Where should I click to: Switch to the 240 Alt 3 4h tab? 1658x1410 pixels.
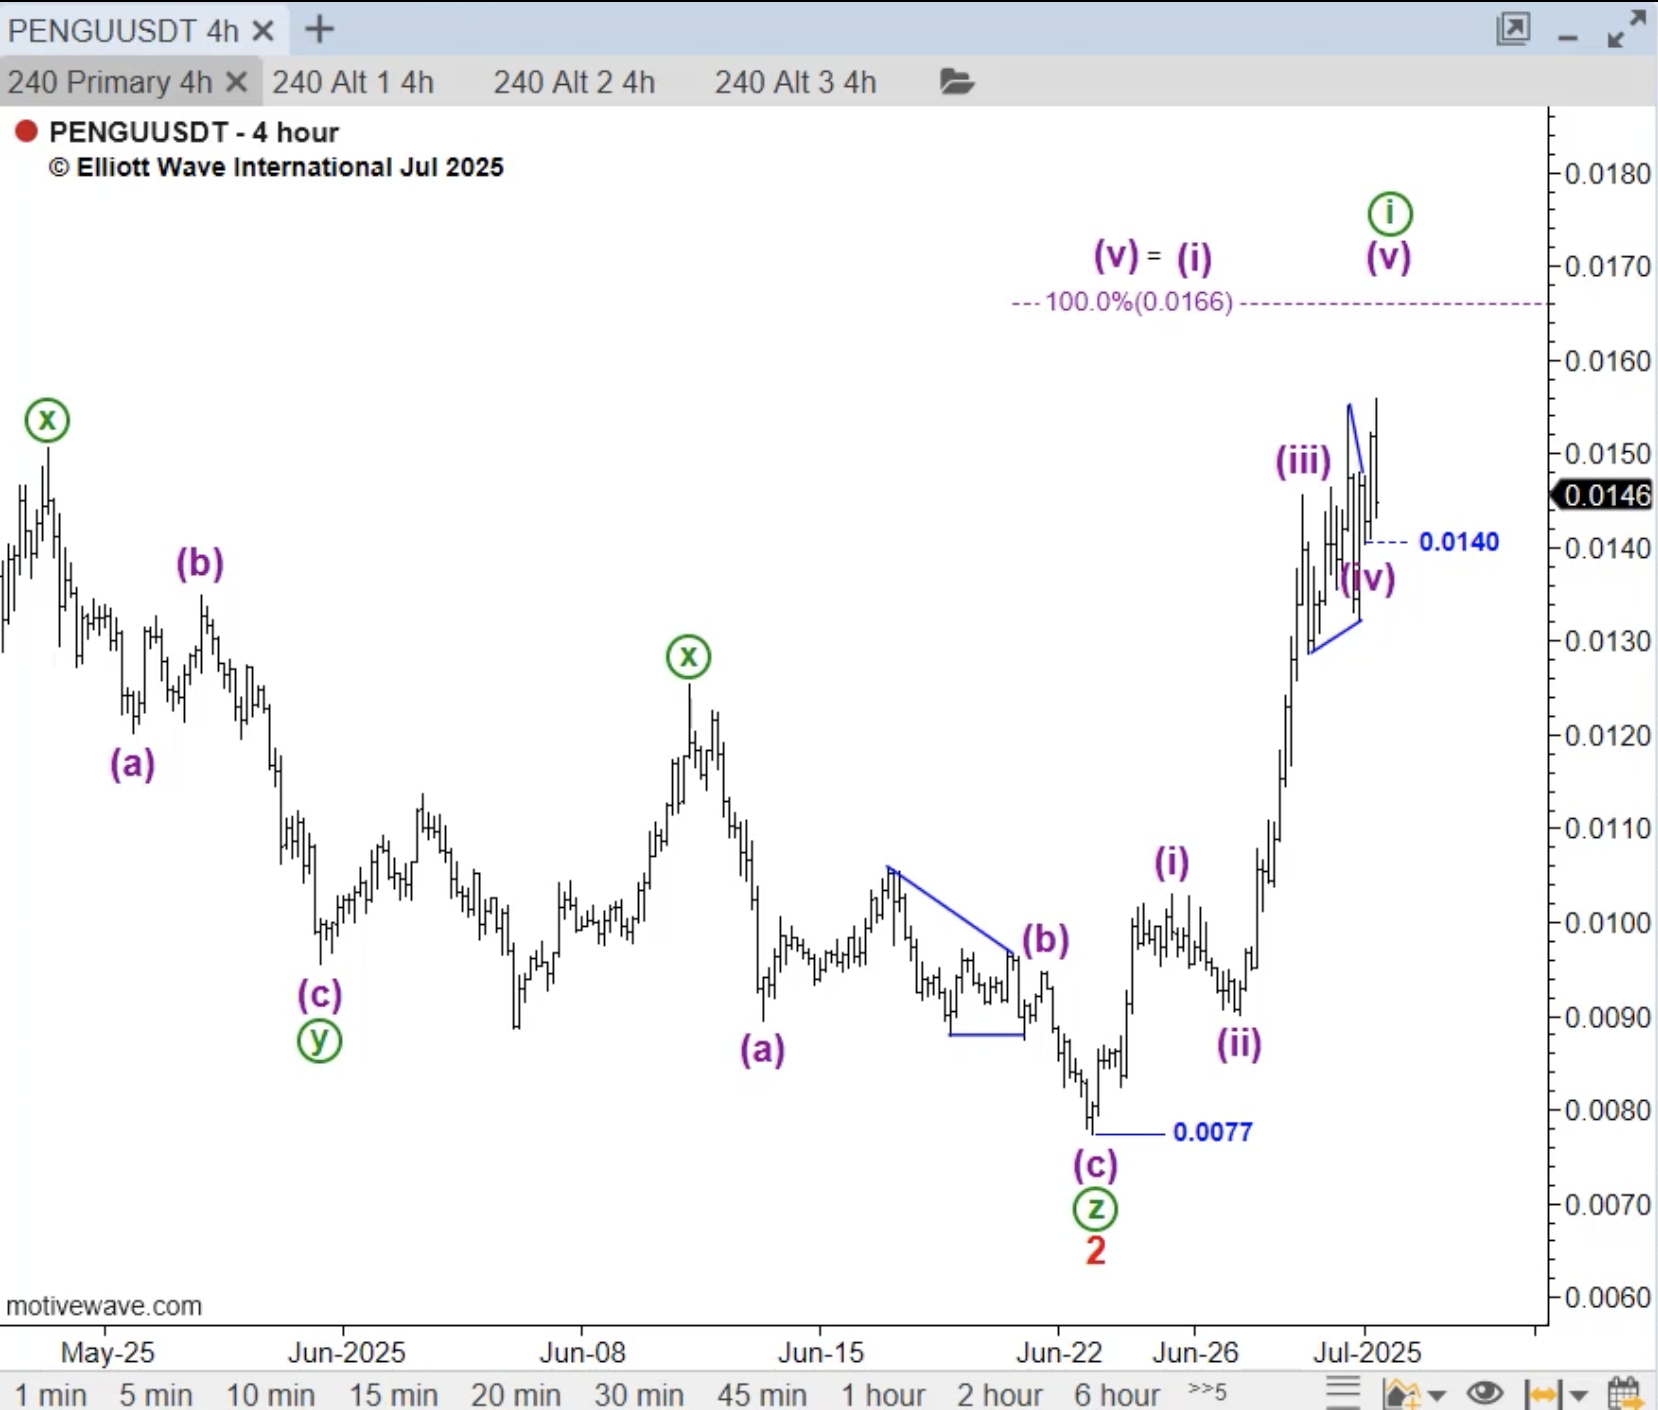point(795,82)
